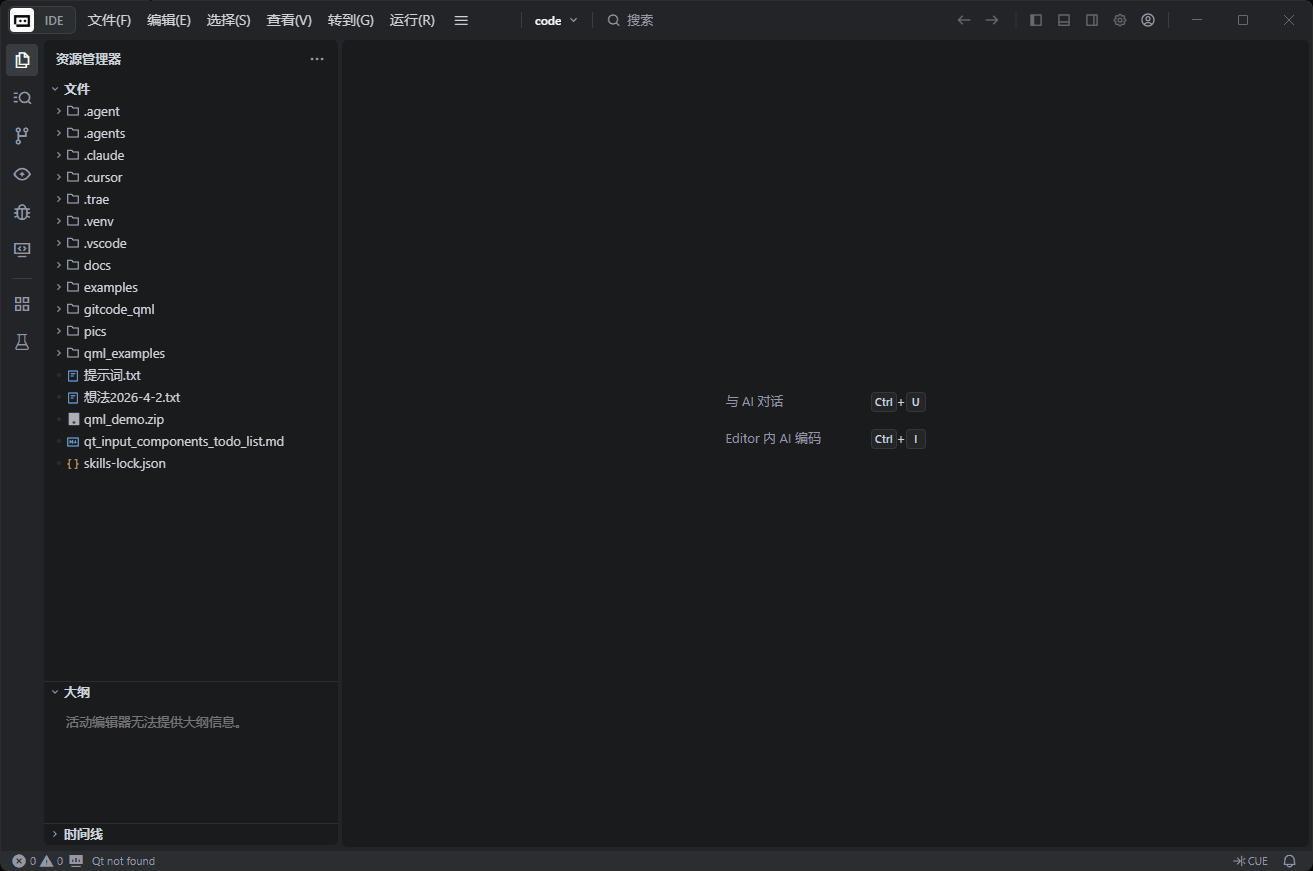Click the 与 AI 对话 shortcut hint

(754, 401)
